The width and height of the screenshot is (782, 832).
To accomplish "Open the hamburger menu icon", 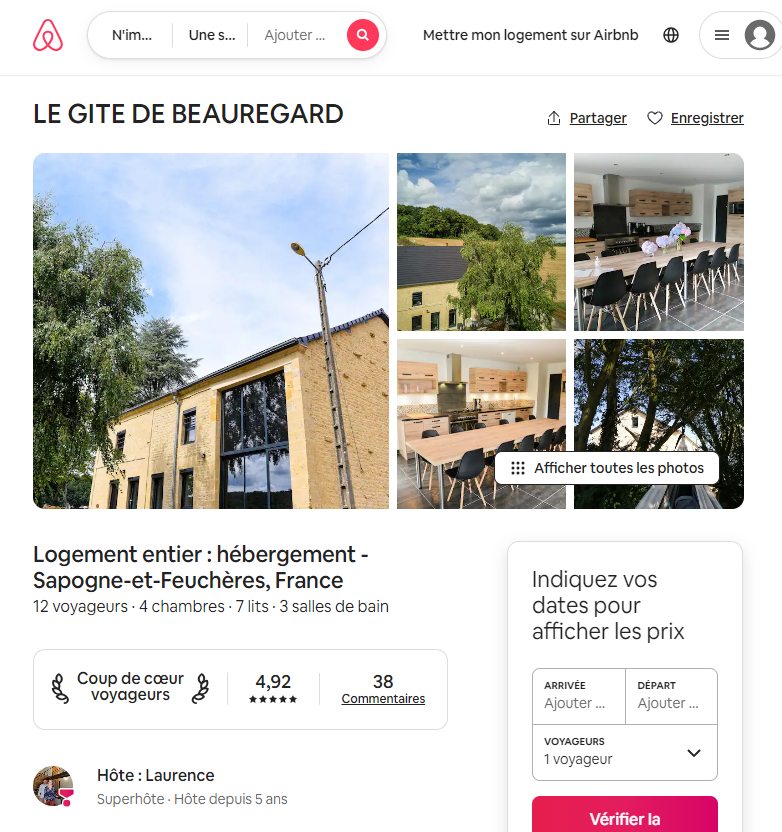I will click(x=722, y=35).
